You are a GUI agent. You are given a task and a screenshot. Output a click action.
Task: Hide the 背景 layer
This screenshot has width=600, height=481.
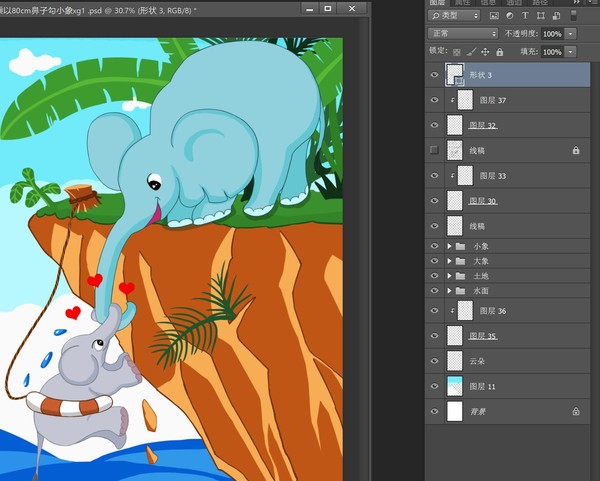434,411
